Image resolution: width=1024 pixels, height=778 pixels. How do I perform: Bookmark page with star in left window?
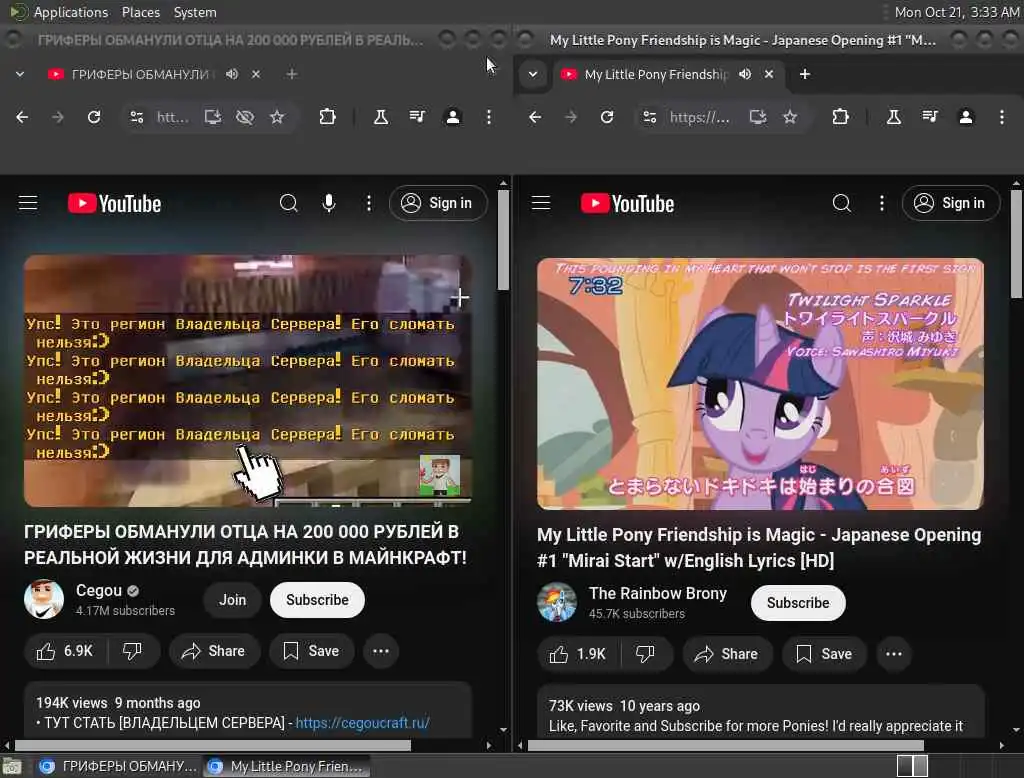click(277, 117)
